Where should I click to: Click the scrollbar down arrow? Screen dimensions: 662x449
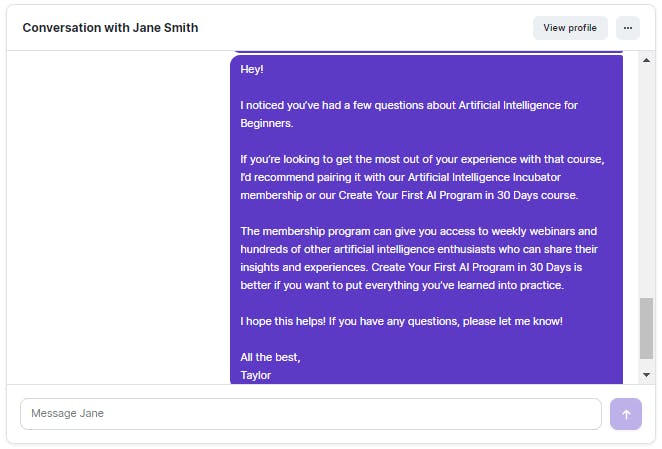click(646, 374)
